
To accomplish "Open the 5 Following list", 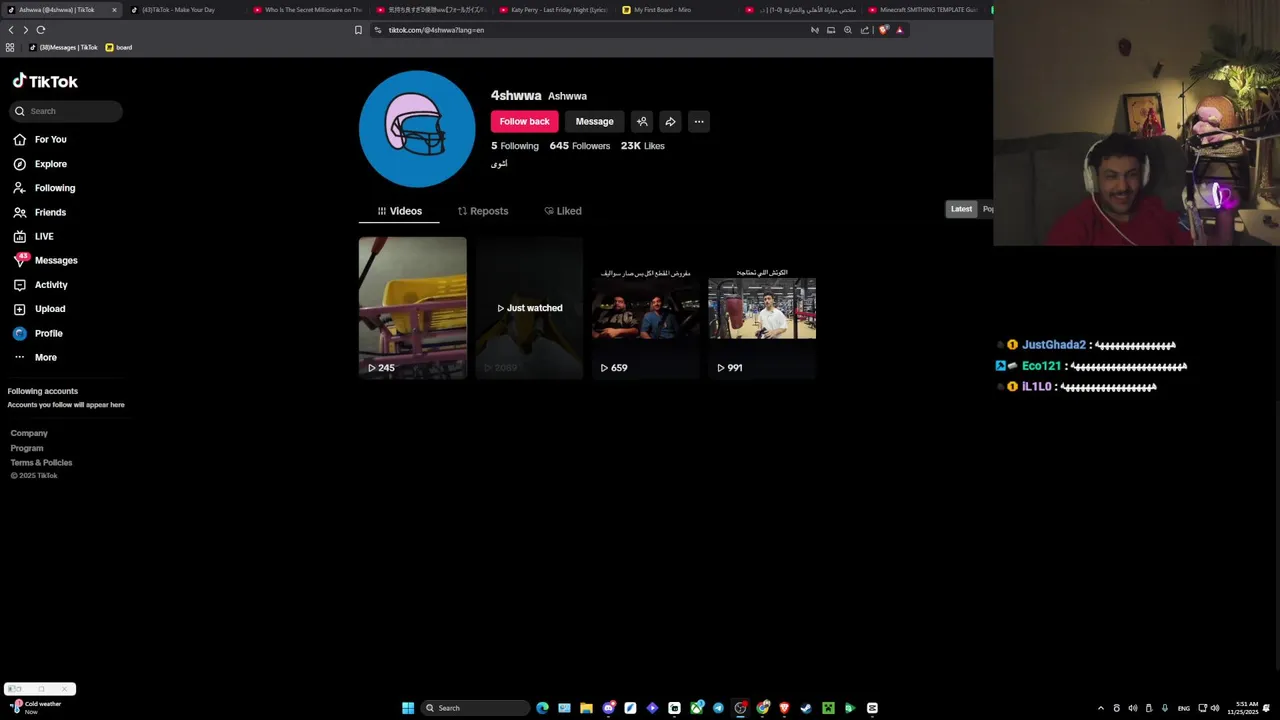I will coord(514,146).
